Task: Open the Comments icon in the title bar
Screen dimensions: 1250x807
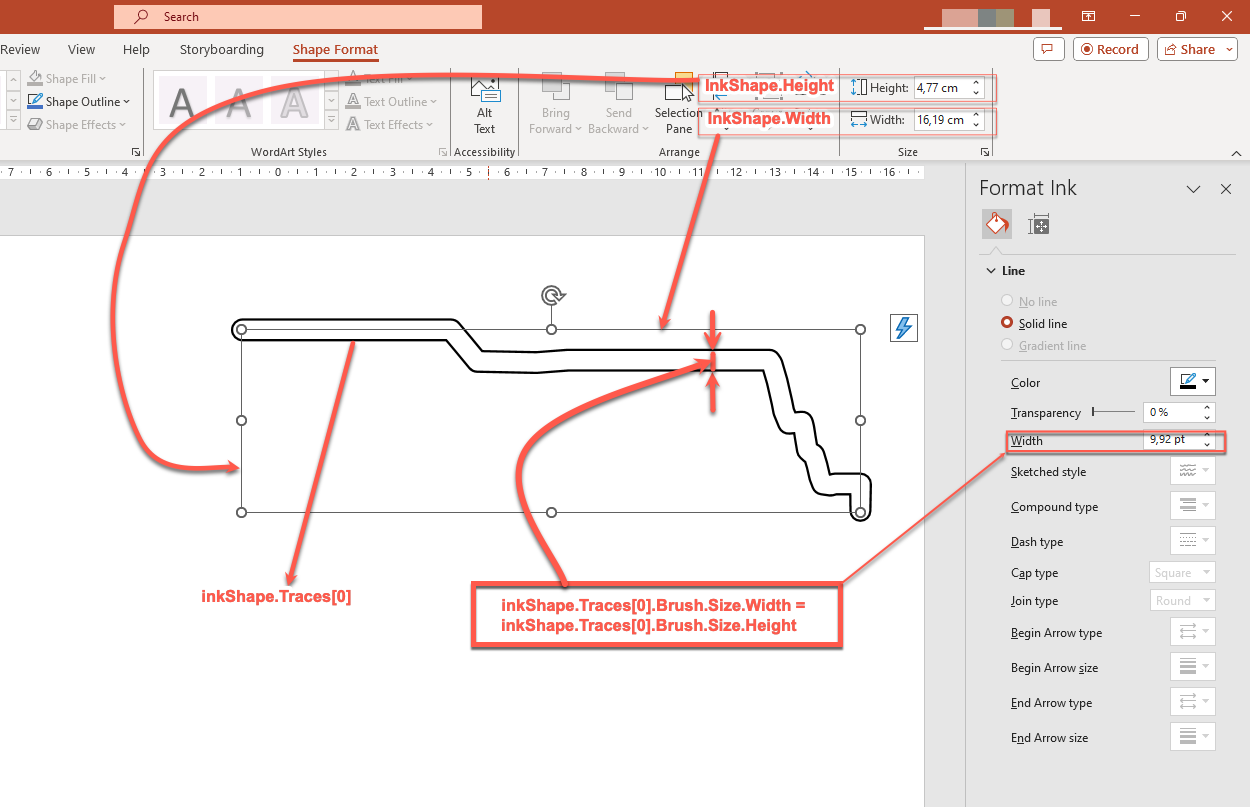Action: coord(1048,49)
